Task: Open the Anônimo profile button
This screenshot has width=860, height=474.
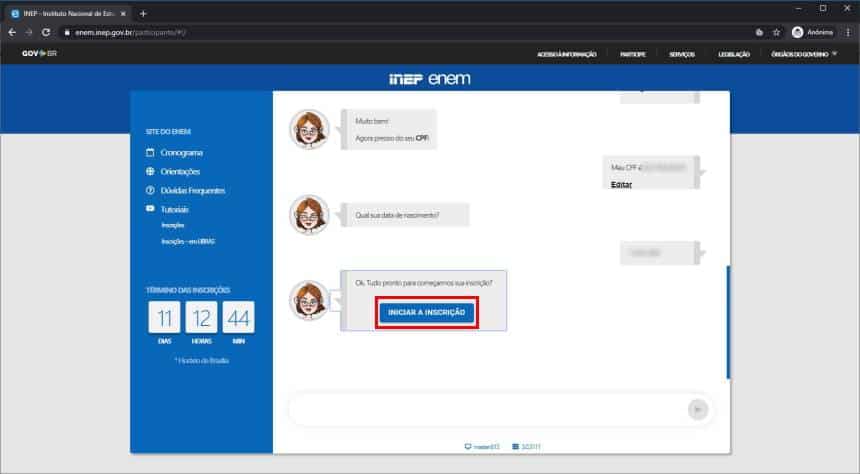Action: [x=813, y=32]
